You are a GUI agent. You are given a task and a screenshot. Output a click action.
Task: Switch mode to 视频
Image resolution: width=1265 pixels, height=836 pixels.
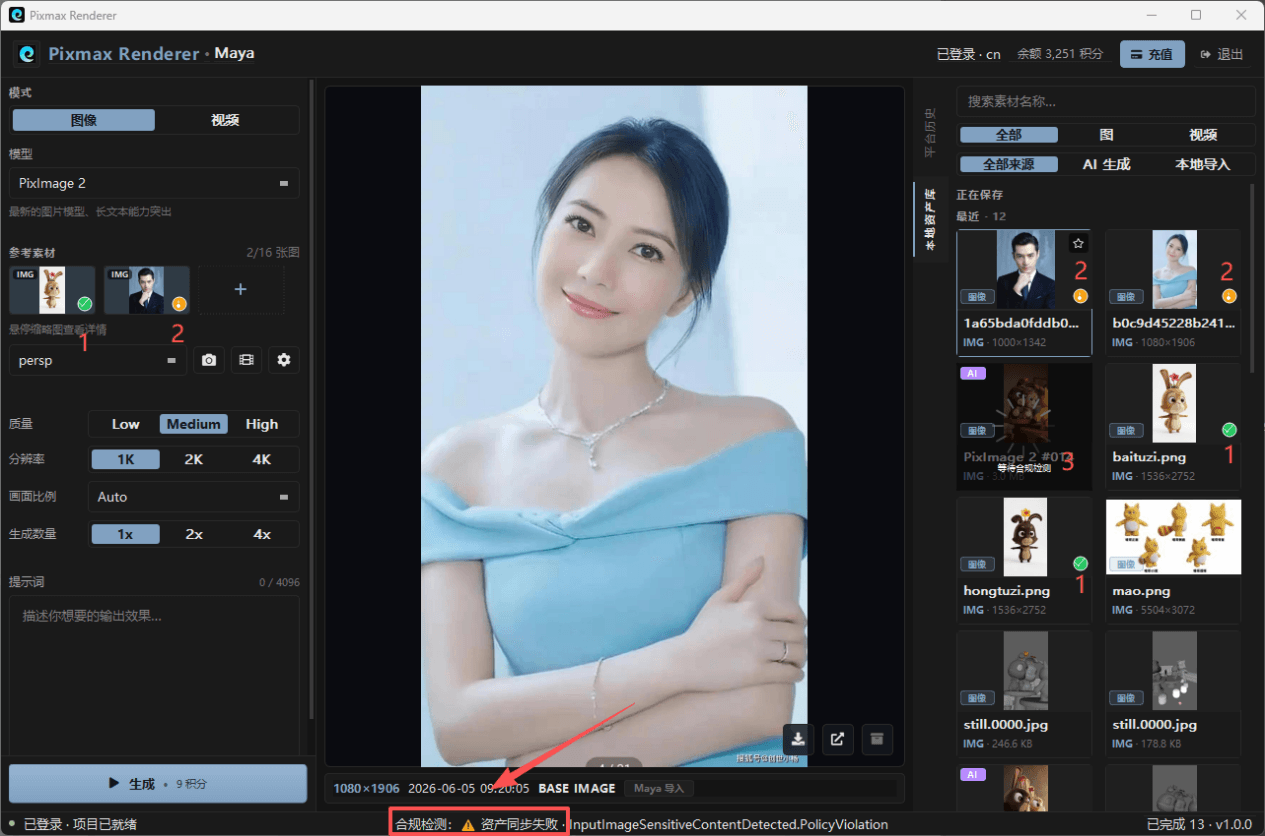click(x=225, y=120)
